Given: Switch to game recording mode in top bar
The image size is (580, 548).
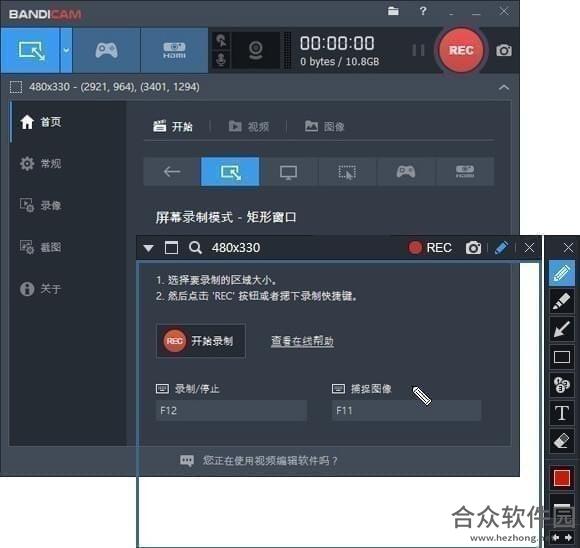Looking at the screenshot, I should (107, 50).
